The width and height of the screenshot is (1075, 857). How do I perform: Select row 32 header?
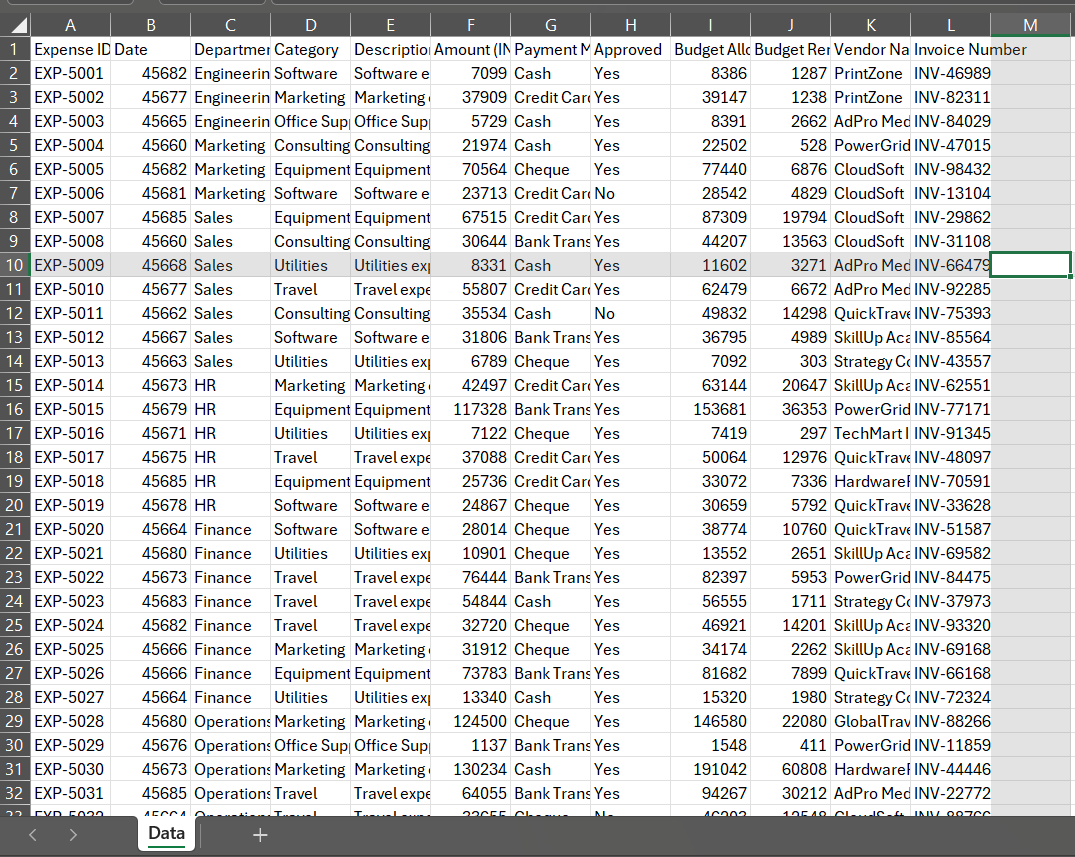tap(15, 793)
